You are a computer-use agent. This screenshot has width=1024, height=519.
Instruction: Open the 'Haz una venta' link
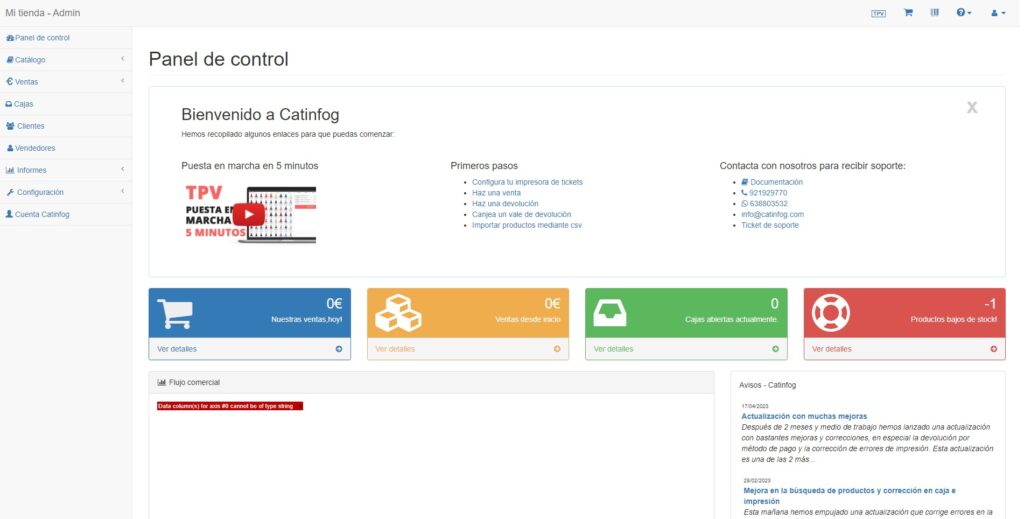tap(496, 193)
